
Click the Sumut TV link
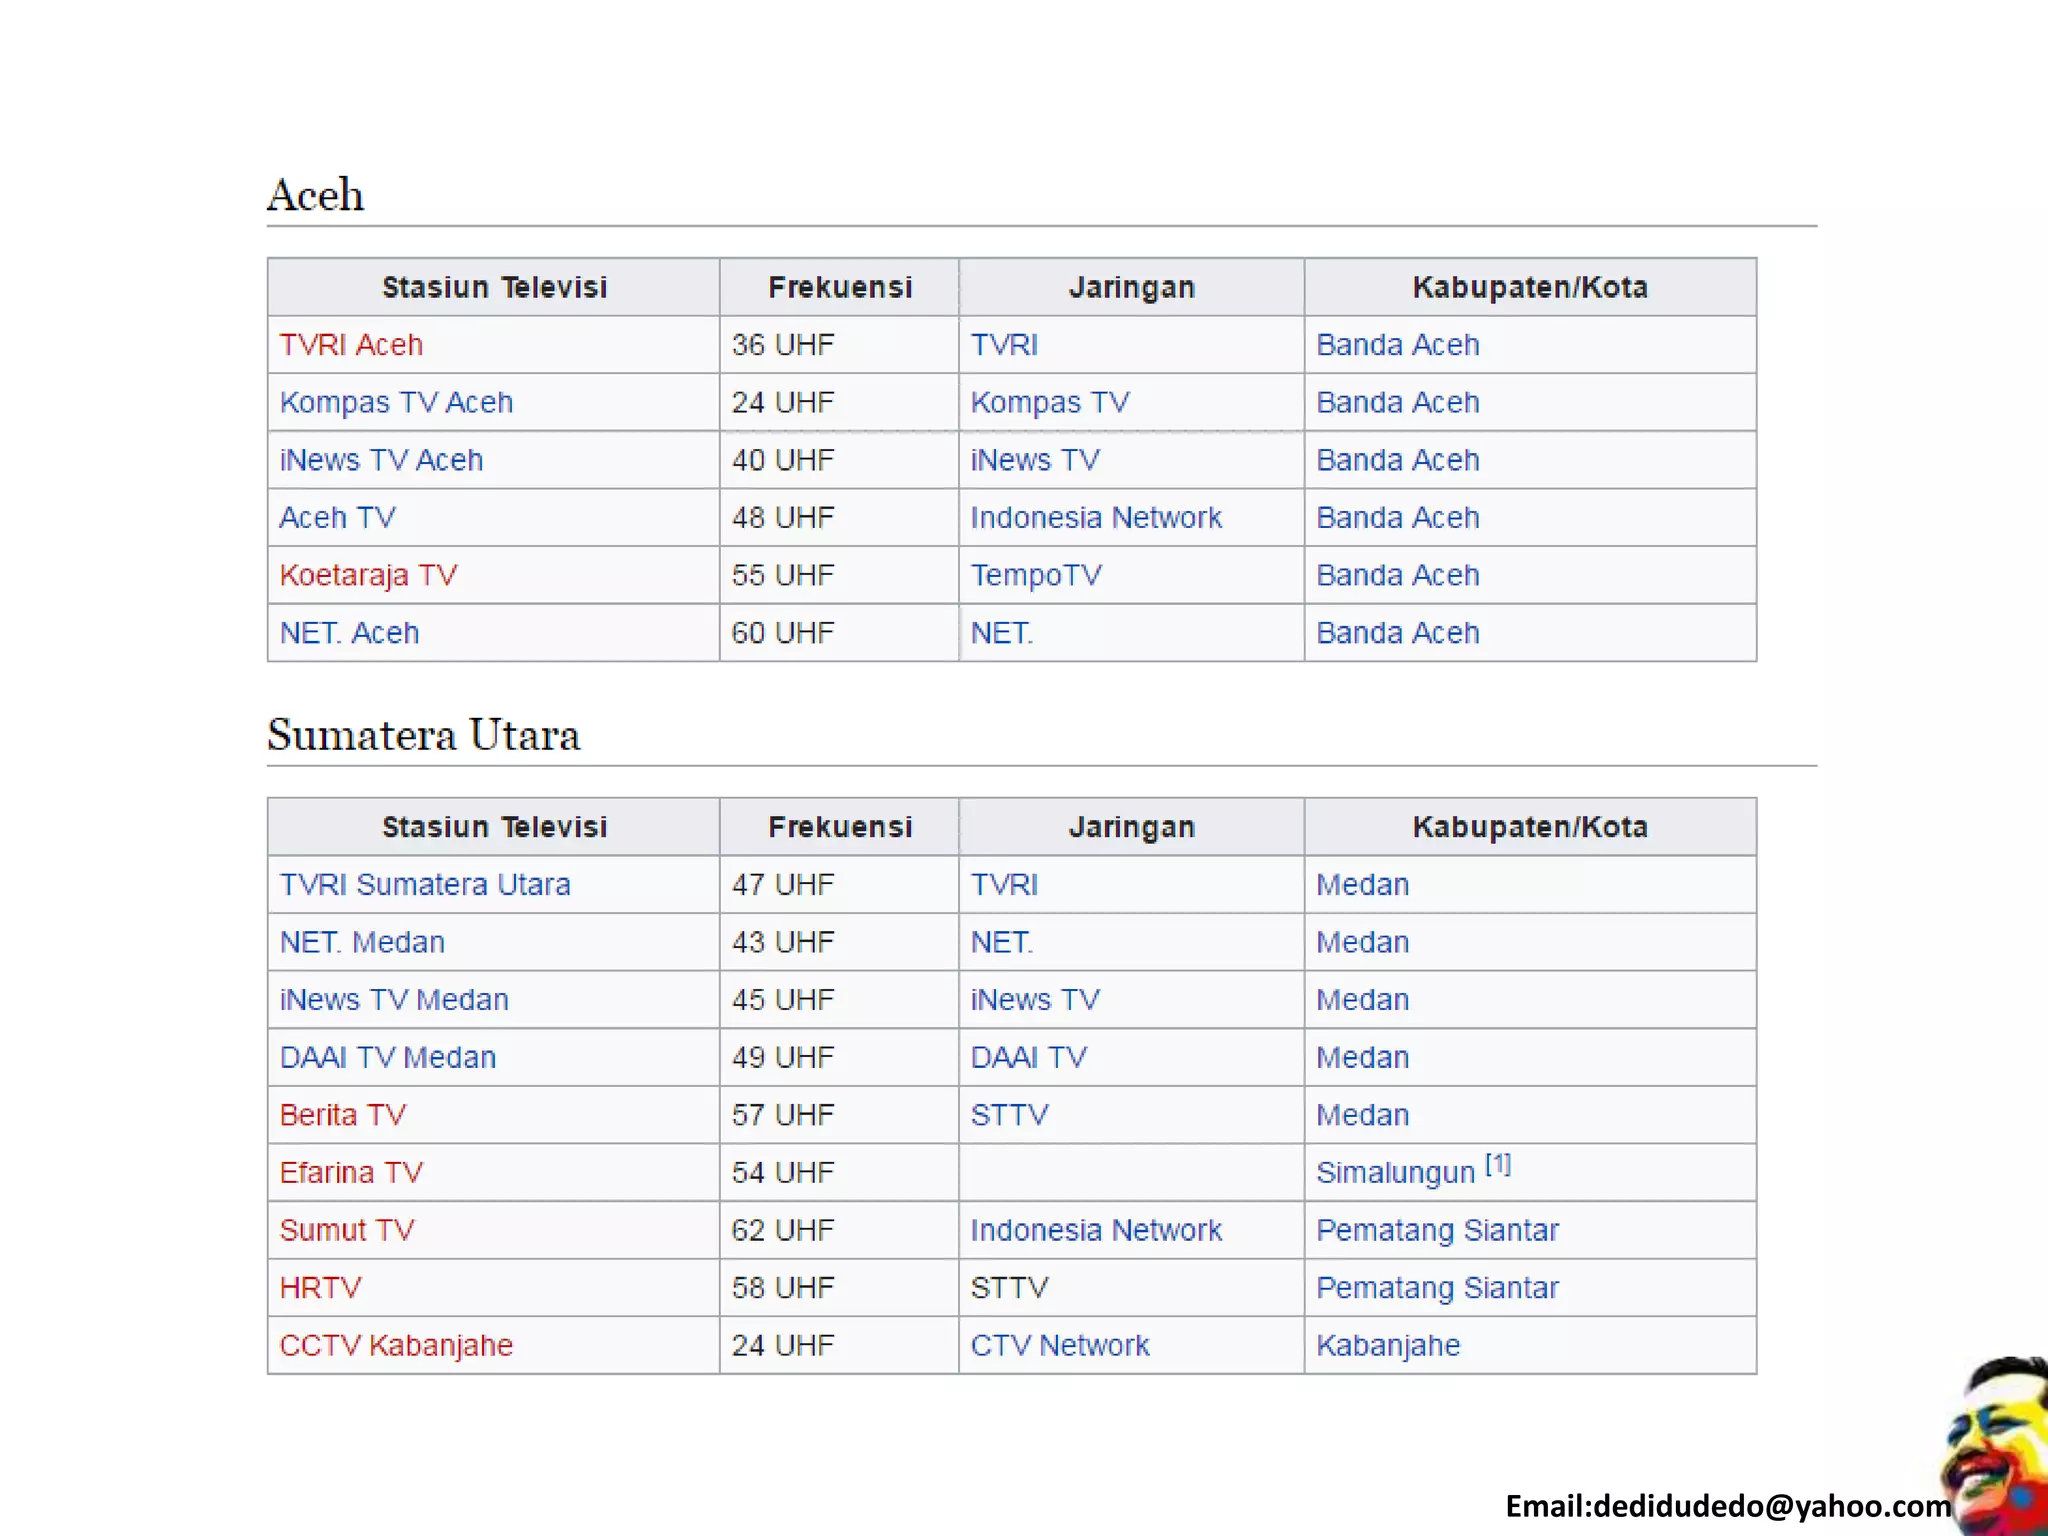(x=346, y=1231)
